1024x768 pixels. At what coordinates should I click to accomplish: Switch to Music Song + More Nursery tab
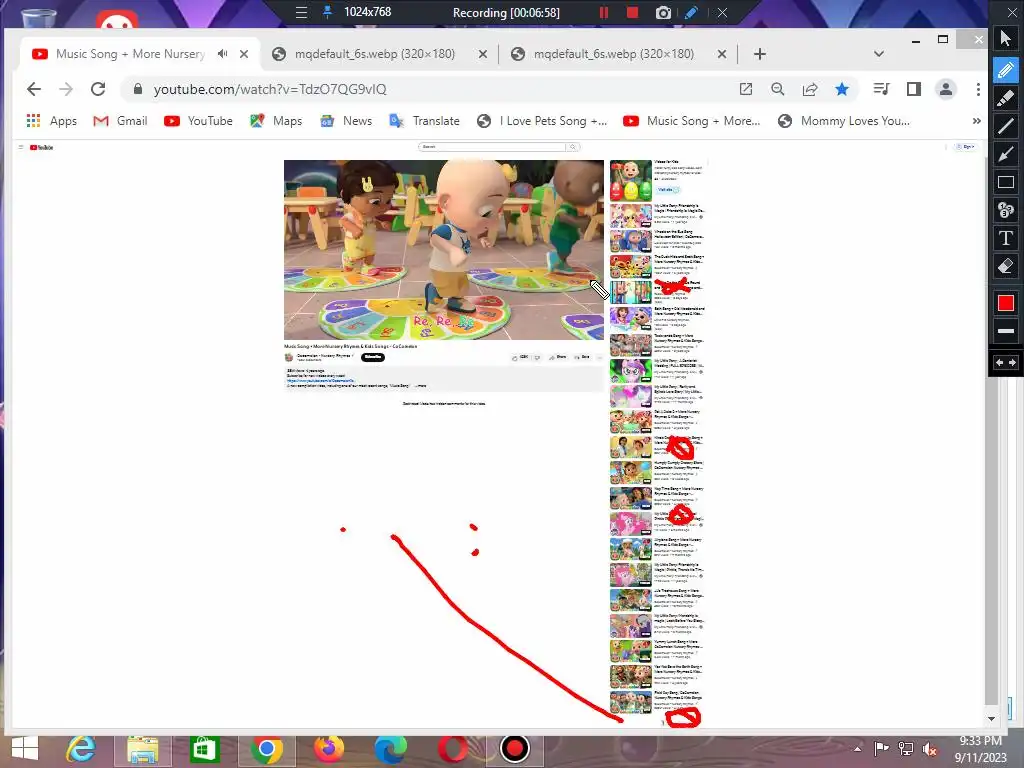pos(129,54)
